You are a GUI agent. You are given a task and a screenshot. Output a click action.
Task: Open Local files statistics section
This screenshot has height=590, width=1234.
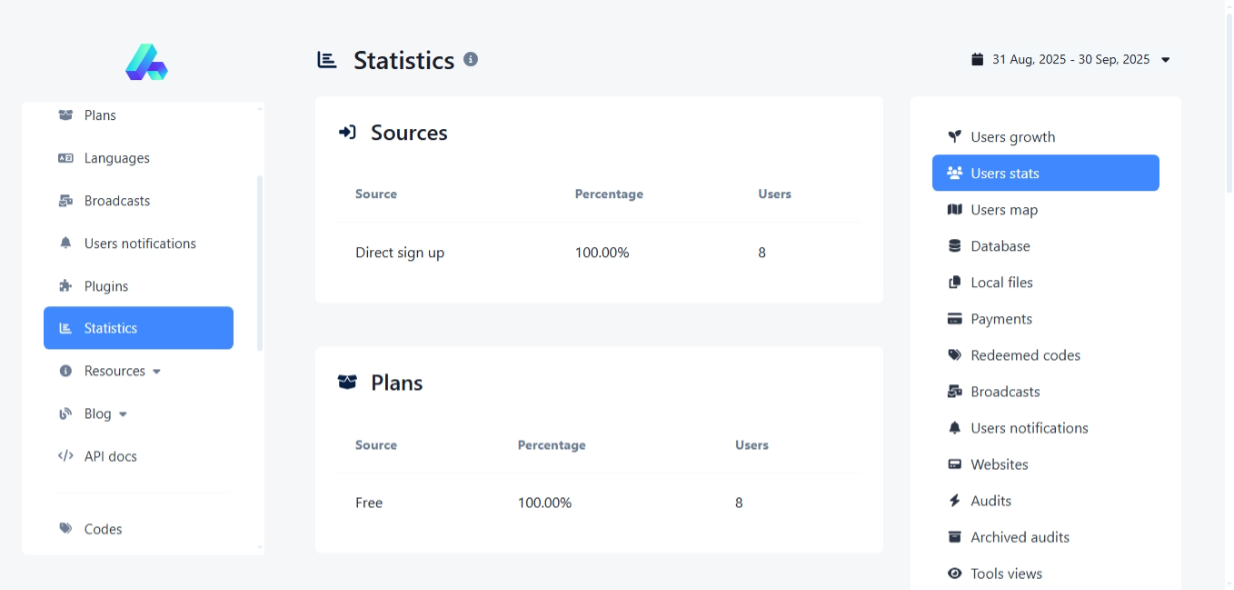[x=1001, y=283]
